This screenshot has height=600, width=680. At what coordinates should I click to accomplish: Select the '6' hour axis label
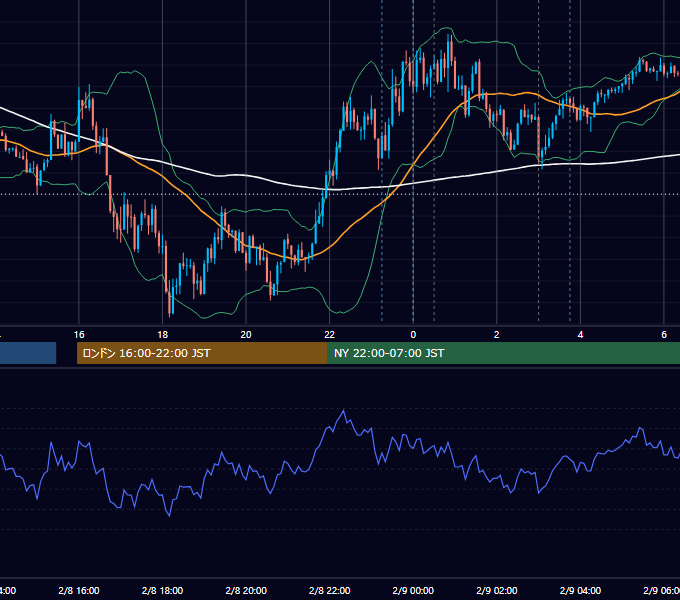(x=664, y=335)
